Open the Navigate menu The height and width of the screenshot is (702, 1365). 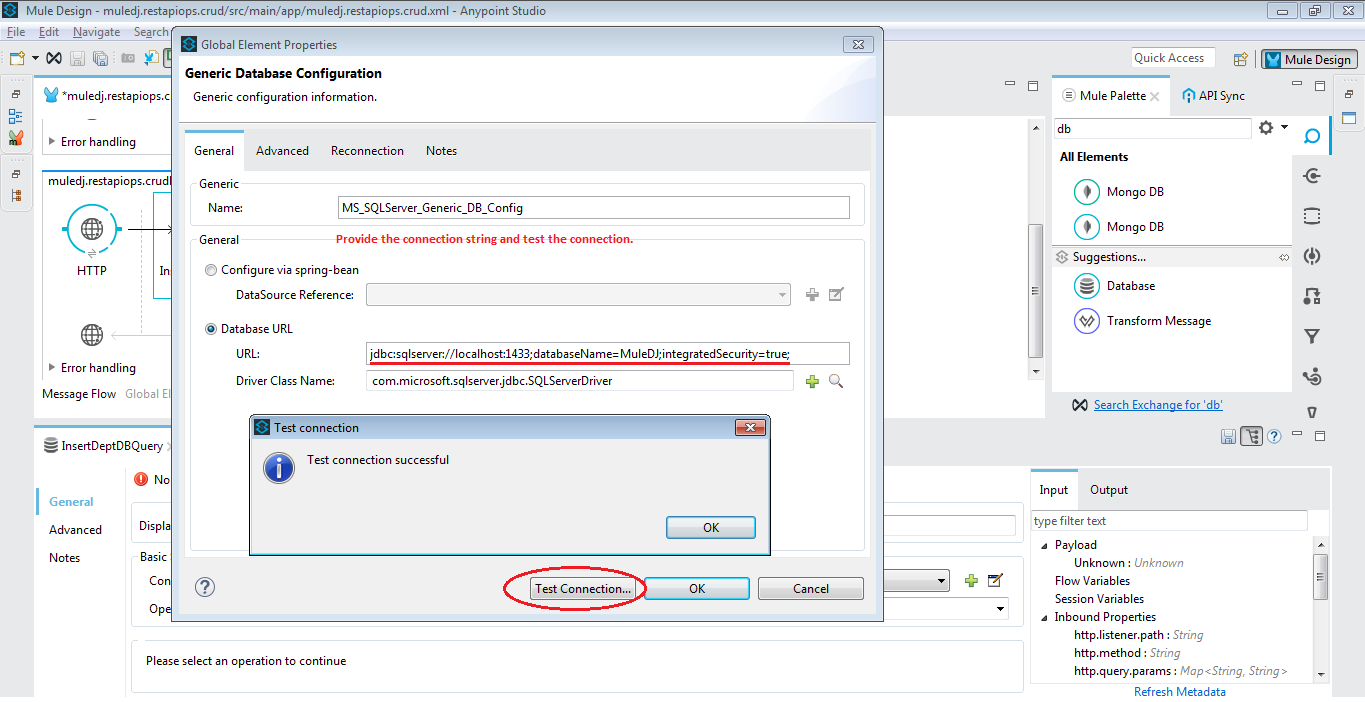coord(96,32)
